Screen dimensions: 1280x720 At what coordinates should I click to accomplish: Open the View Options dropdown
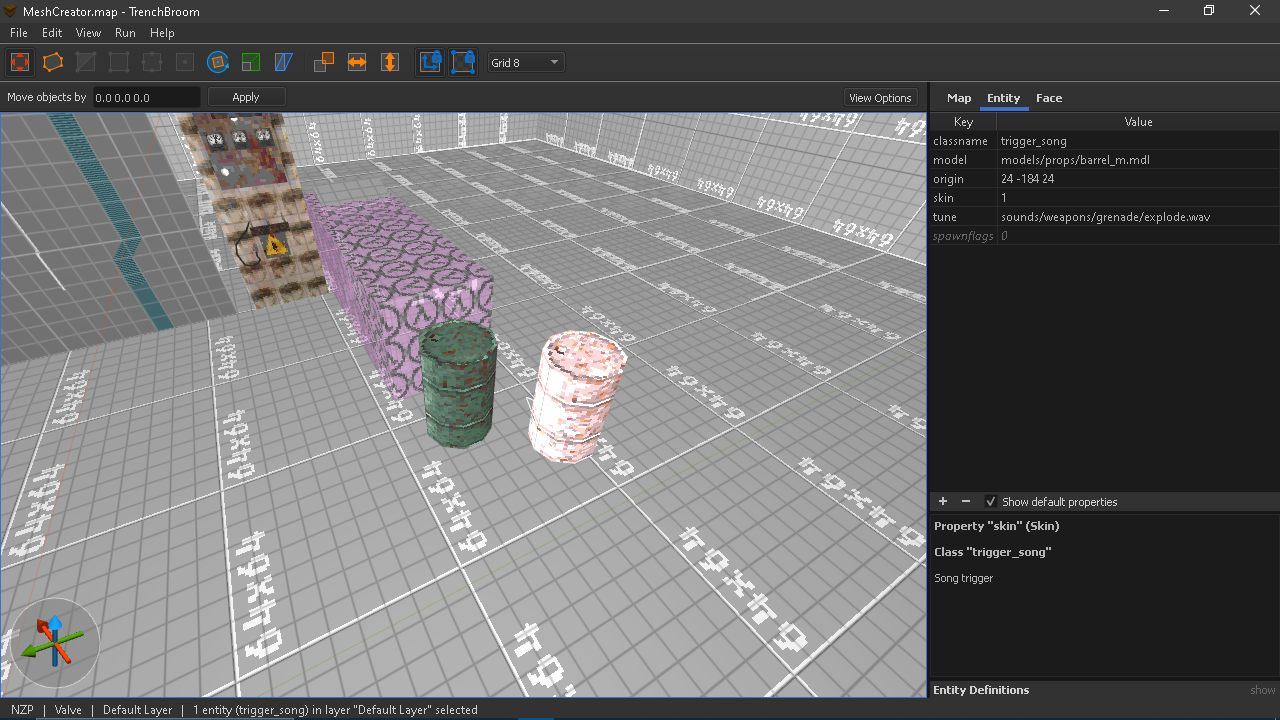pos(880,98)
